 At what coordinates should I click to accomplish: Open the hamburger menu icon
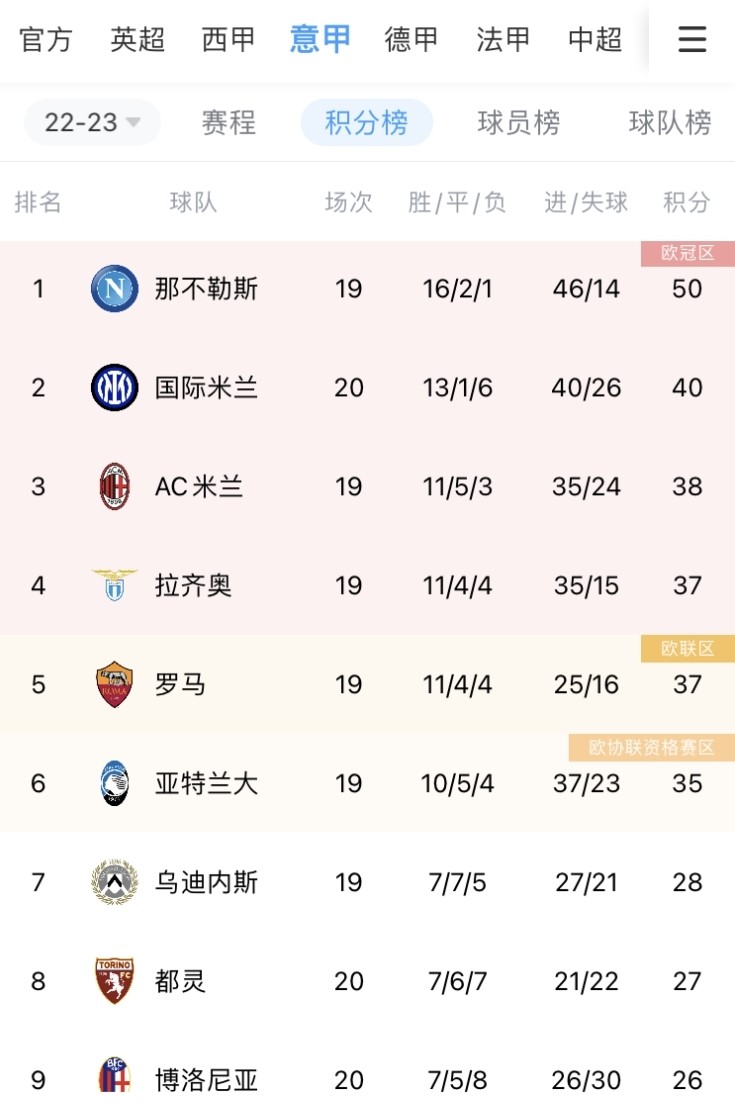click(692, 39)
